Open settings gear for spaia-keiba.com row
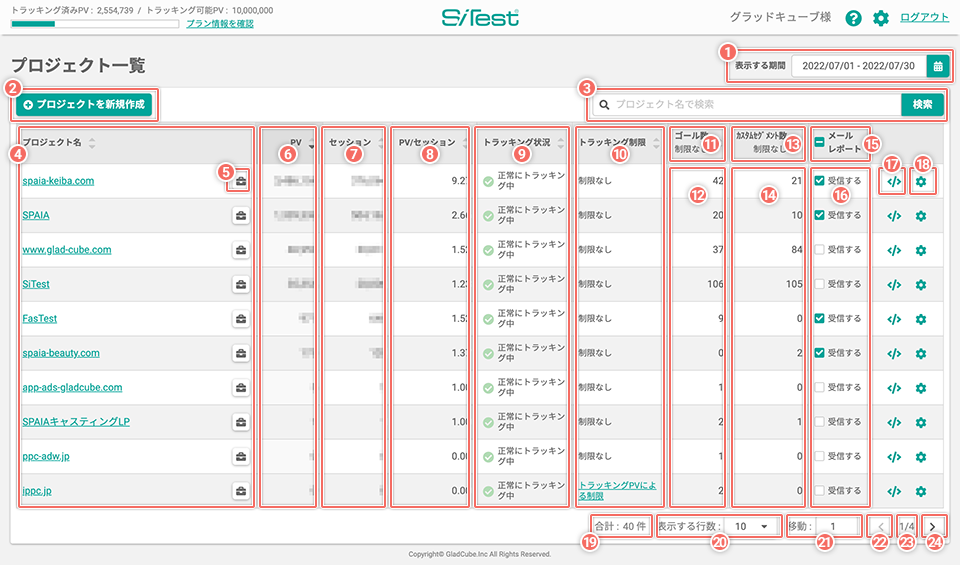The height and width of the screenshot is (565, 960). pyautogui.click(x=921, y=182)
